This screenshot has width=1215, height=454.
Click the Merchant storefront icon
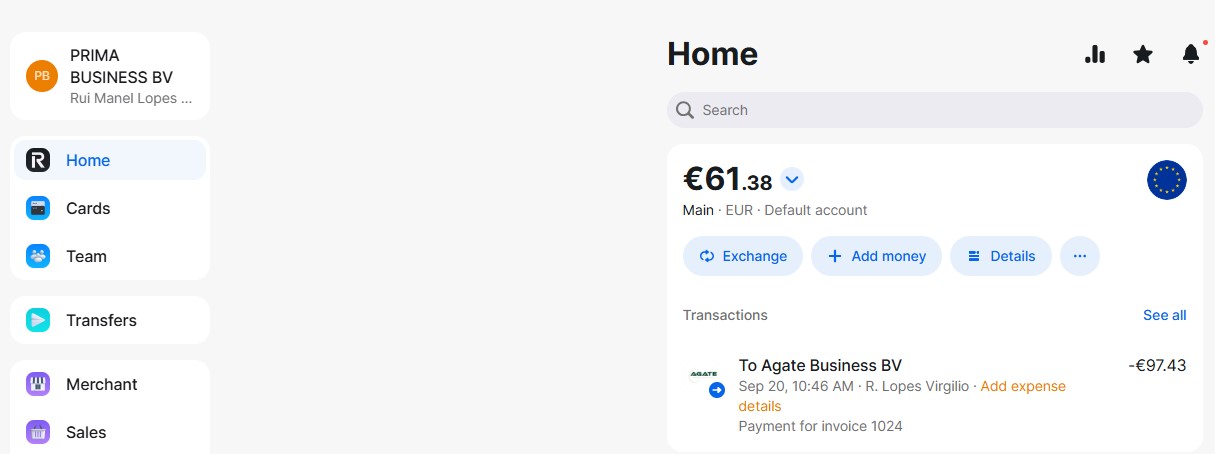[x=38, y=384]
